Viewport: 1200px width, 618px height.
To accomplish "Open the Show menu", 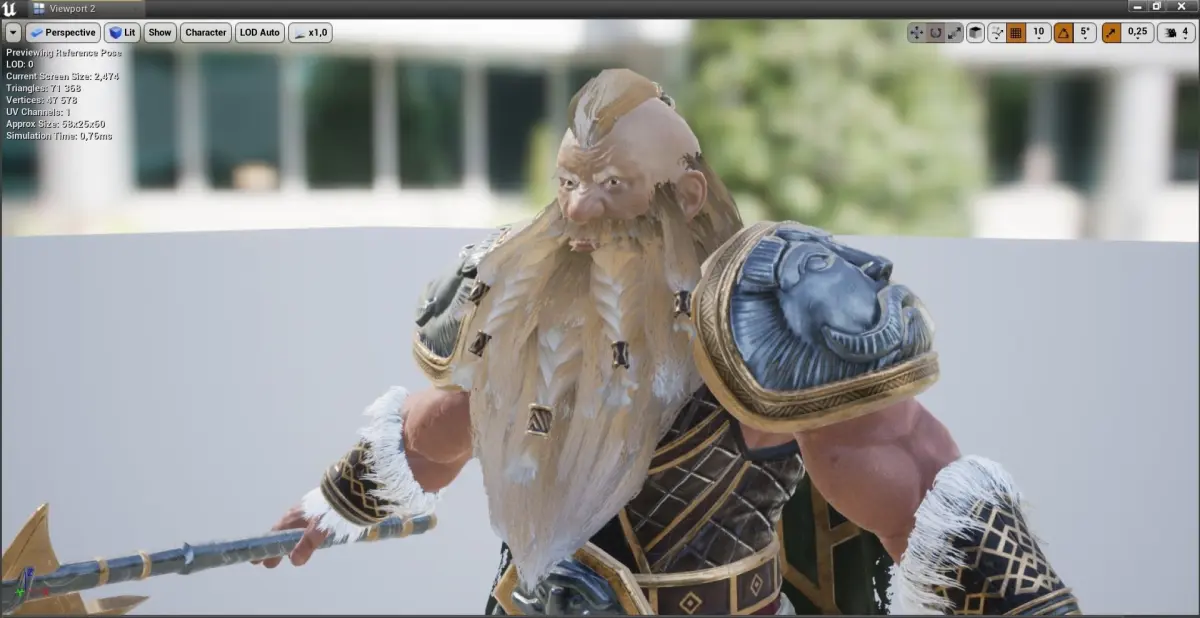I will point(160,33).
